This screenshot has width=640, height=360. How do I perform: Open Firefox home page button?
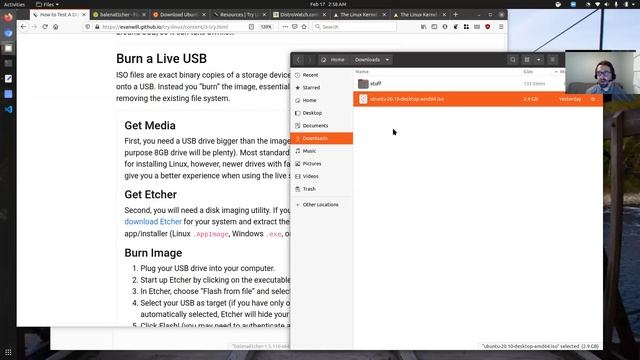pos(56,27)
